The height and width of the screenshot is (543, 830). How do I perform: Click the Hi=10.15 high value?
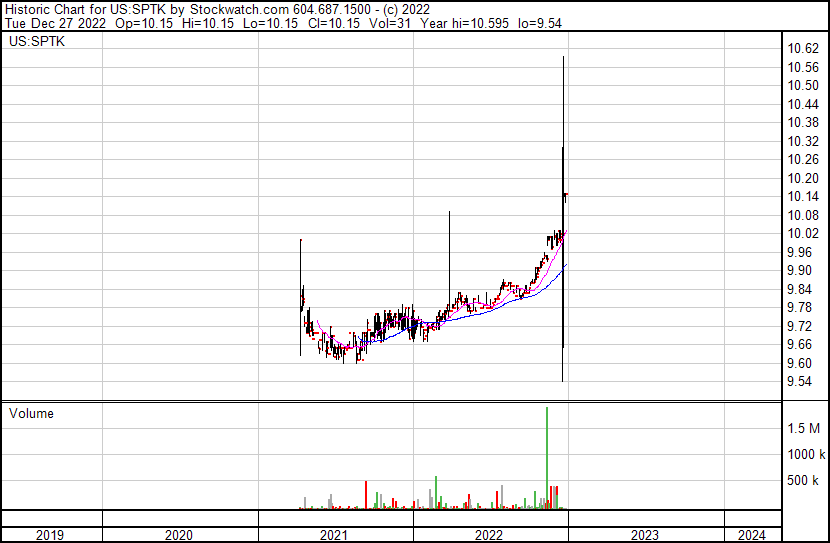pyautogui.click(x=208, y=23)
